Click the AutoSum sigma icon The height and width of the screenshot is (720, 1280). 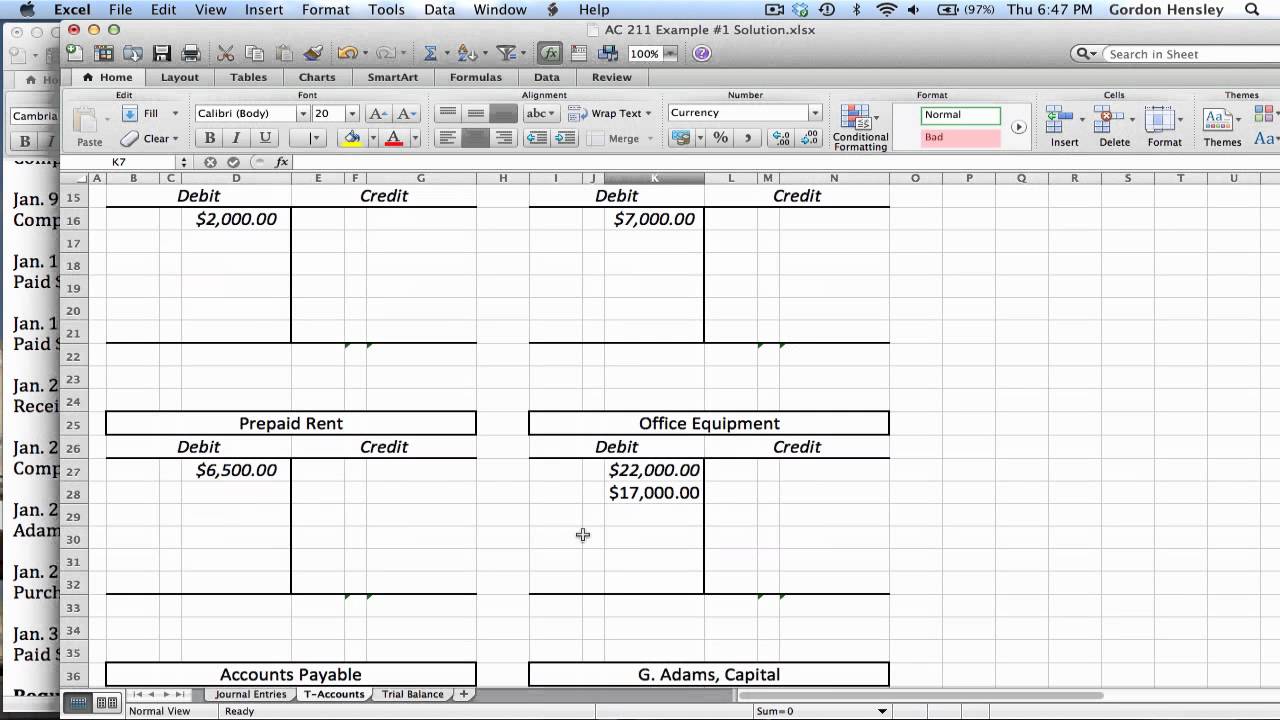pyautogui.click(x=430, y=53)
